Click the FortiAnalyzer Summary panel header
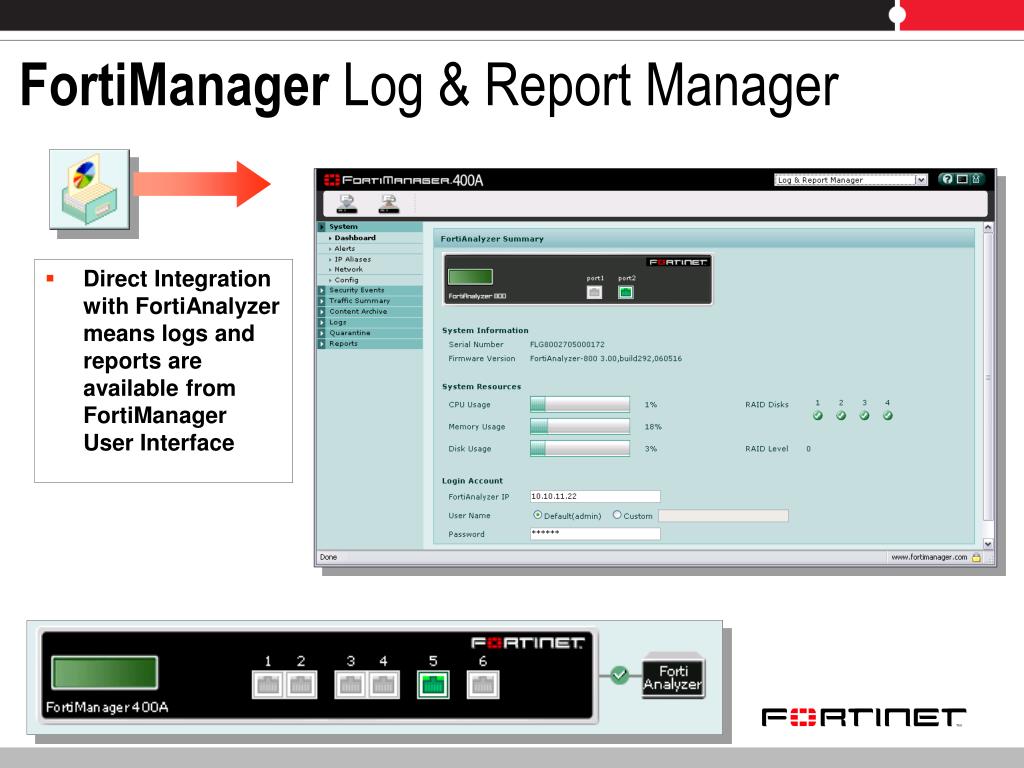The image size is (1024, 768). point(704,238)
